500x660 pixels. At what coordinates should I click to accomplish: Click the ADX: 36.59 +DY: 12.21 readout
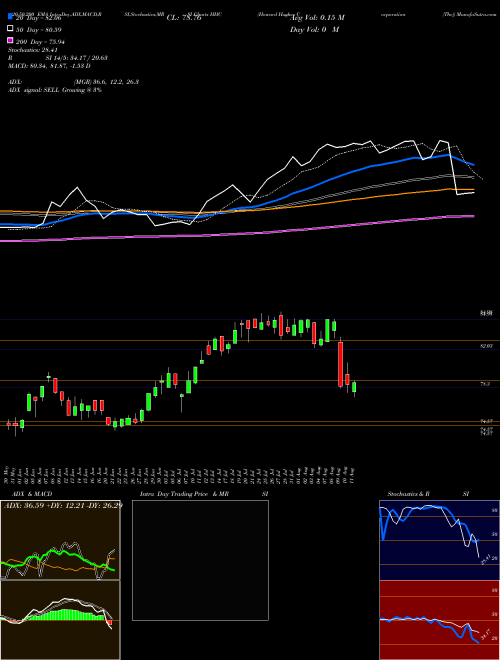click(63, 505)
